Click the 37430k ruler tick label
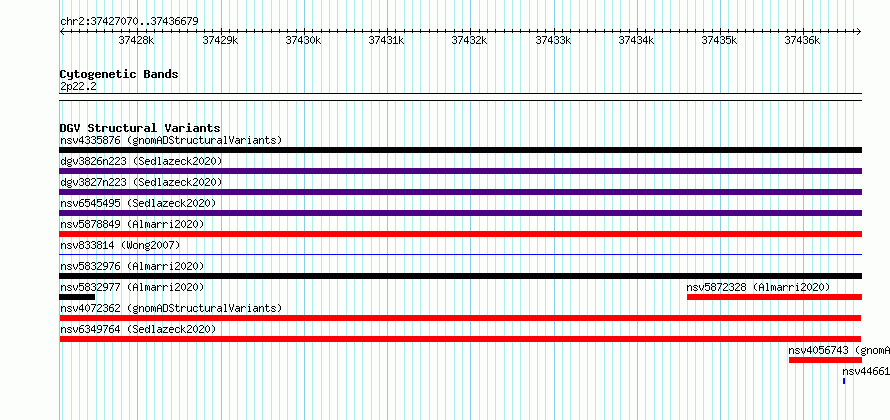The width and height of the screenshot is (890, 420). [303, 40]
